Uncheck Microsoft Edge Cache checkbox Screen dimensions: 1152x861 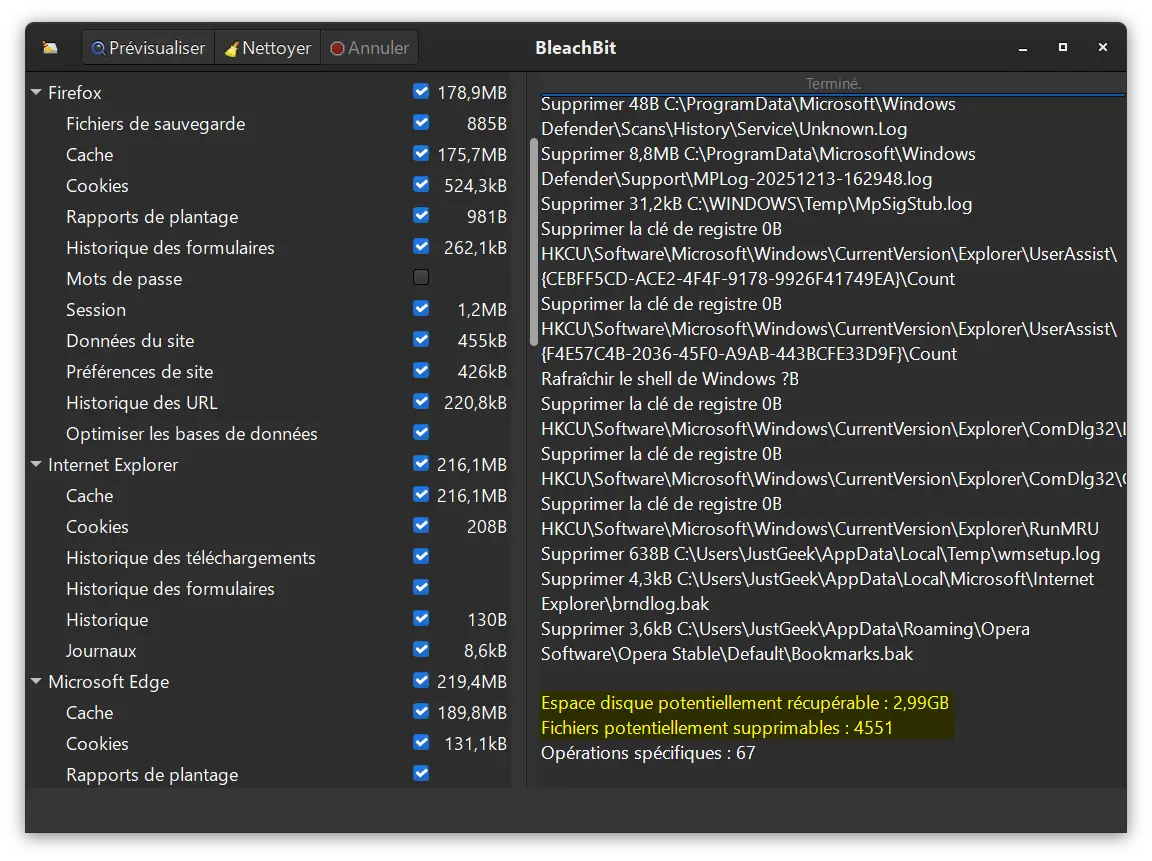click(421, 711)
